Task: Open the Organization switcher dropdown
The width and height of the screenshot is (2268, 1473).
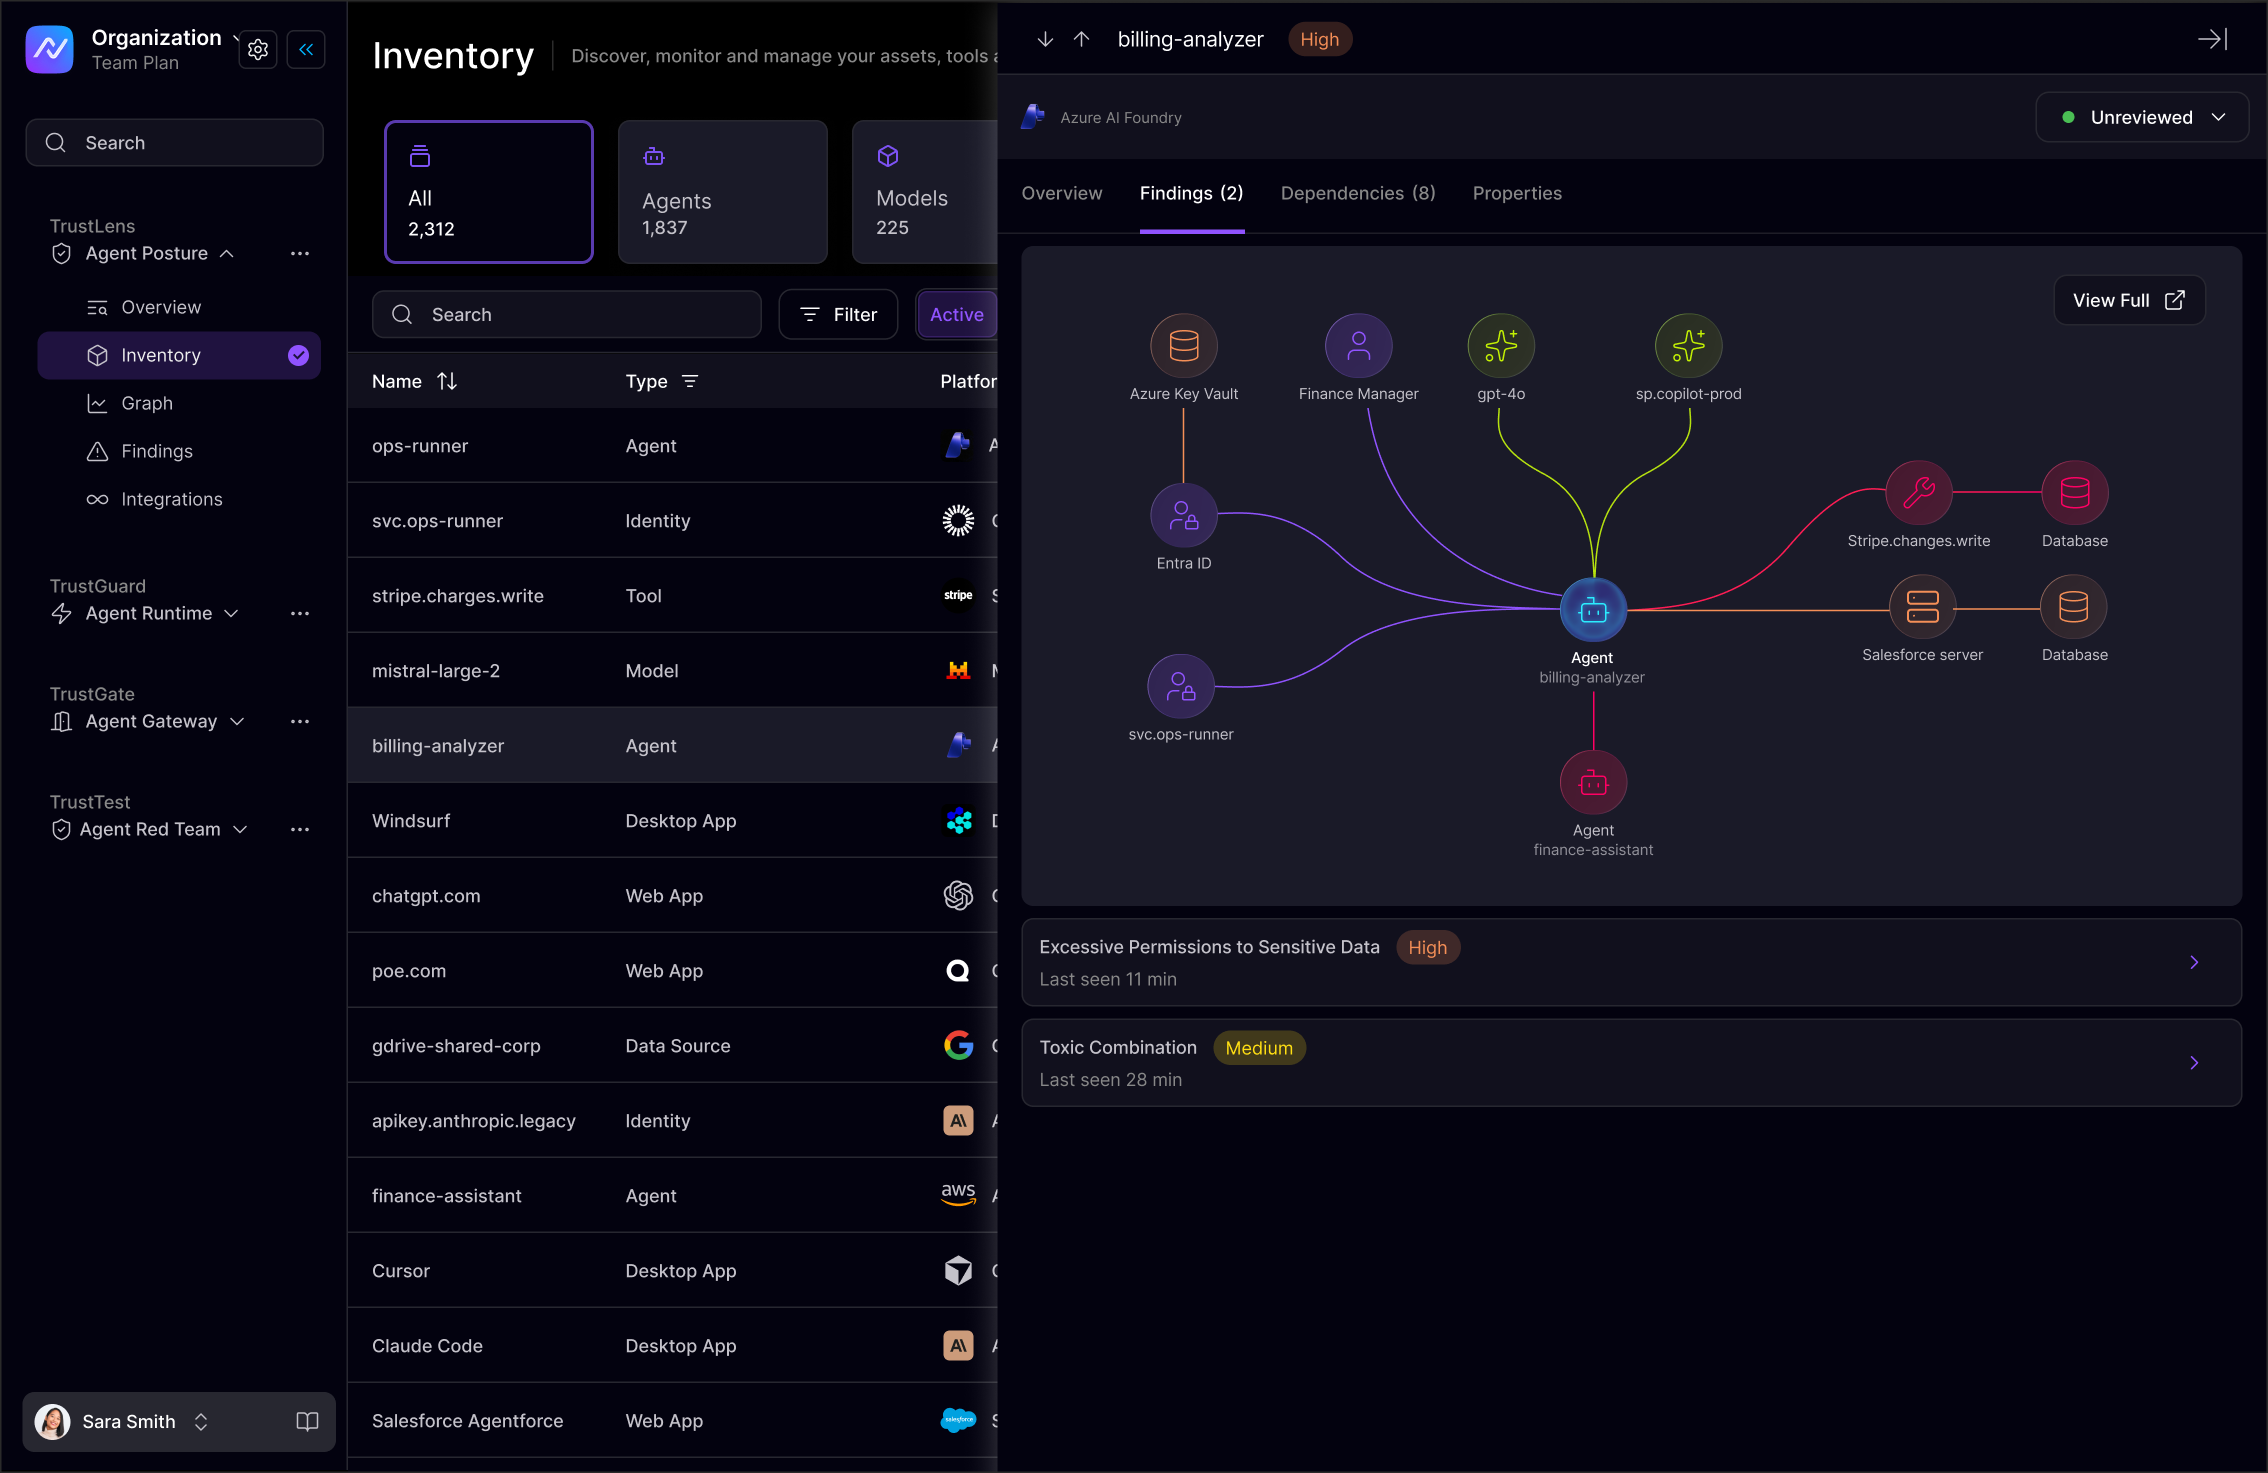Action: coord(165,38)
